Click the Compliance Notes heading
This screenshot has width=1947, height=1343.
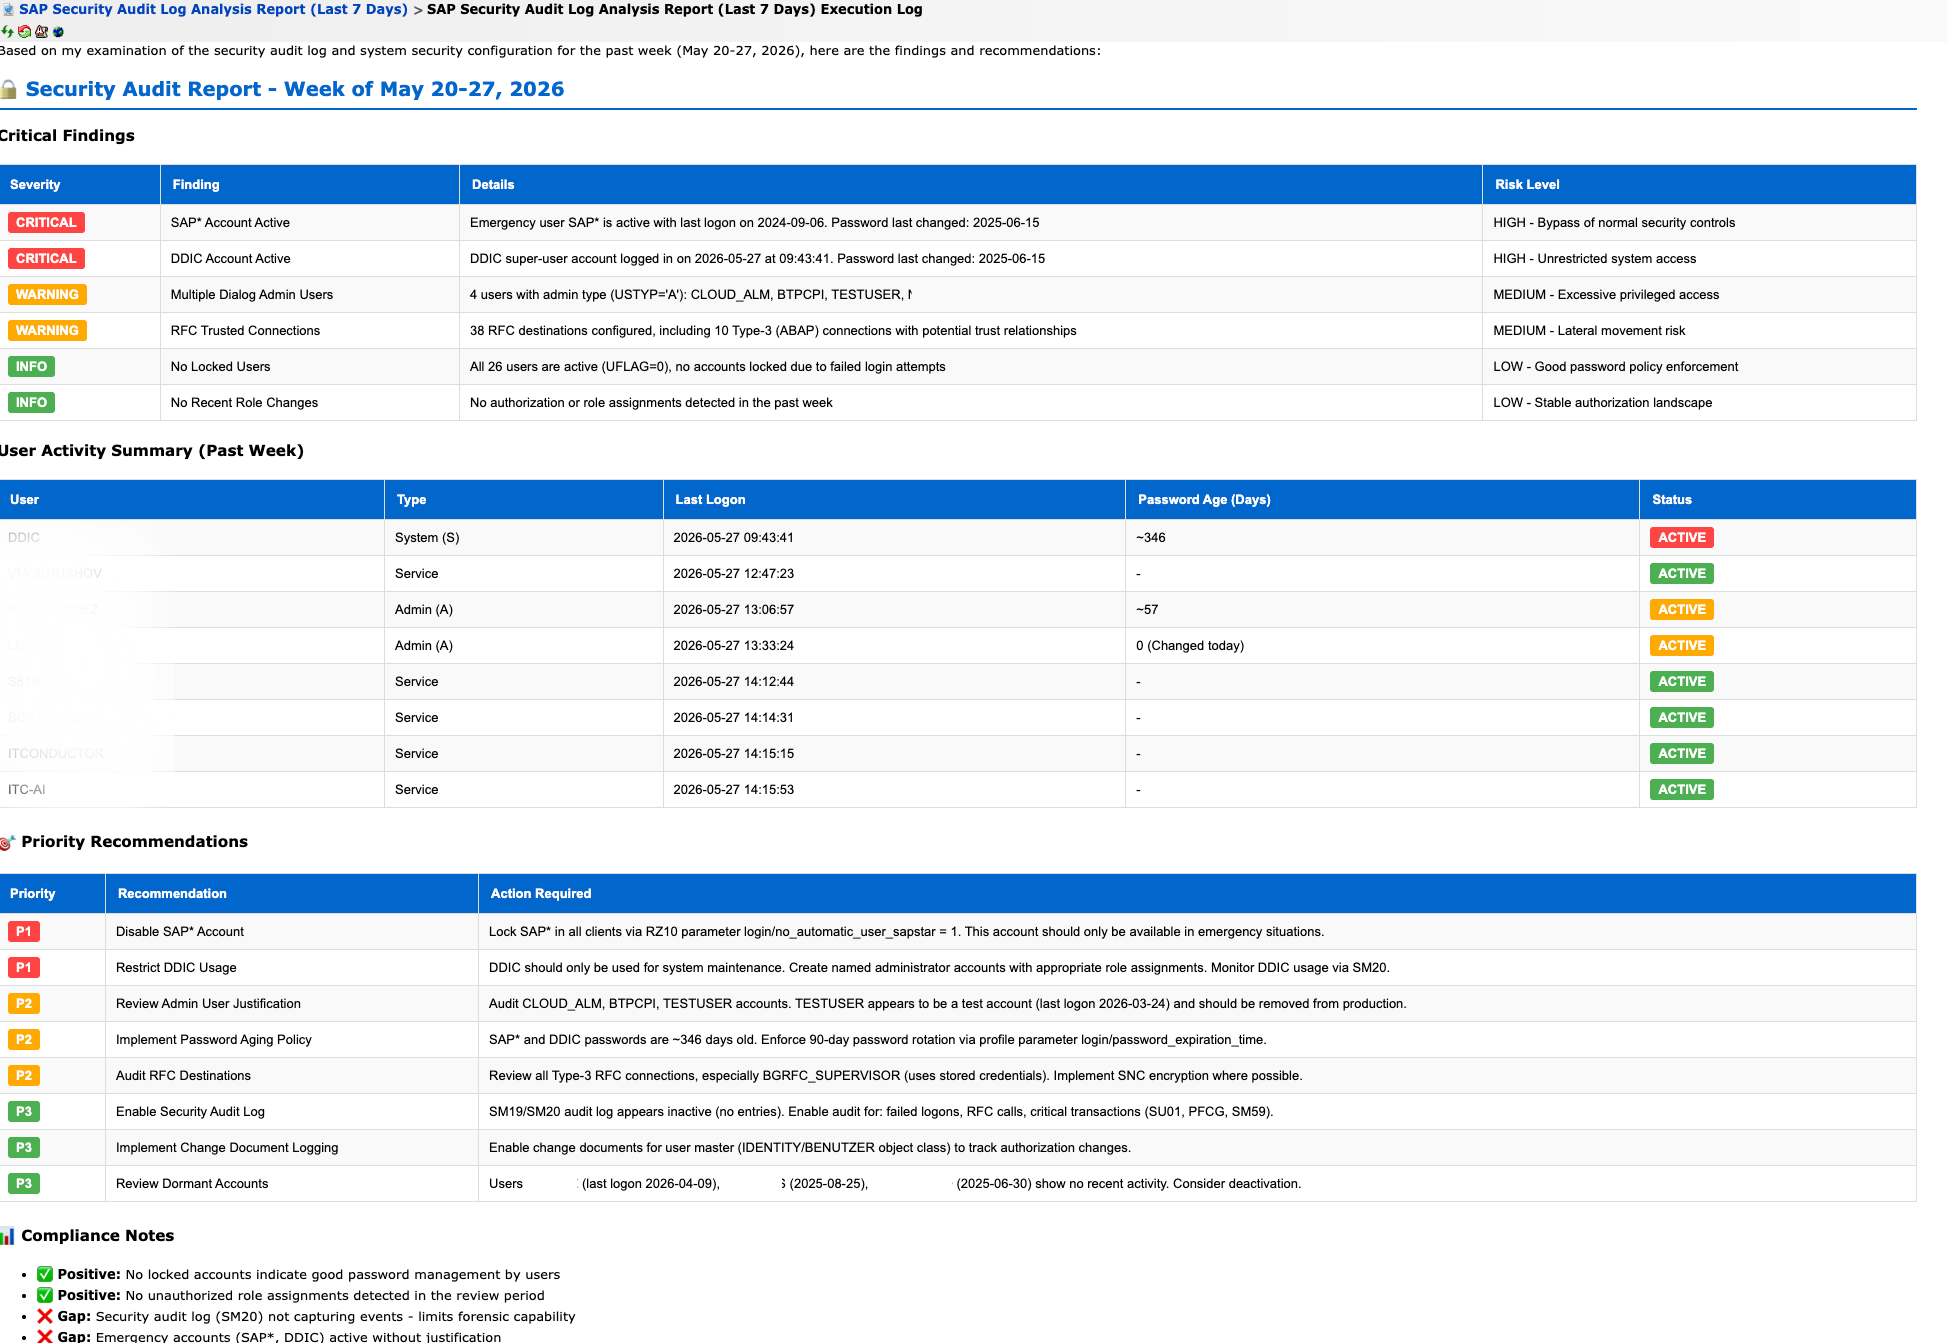97,1236
